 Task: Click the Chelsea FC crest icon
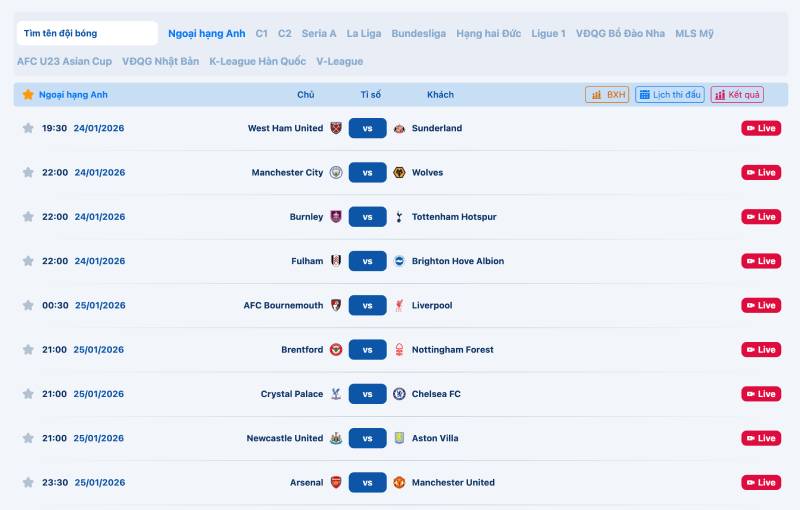tap(399, 394)
